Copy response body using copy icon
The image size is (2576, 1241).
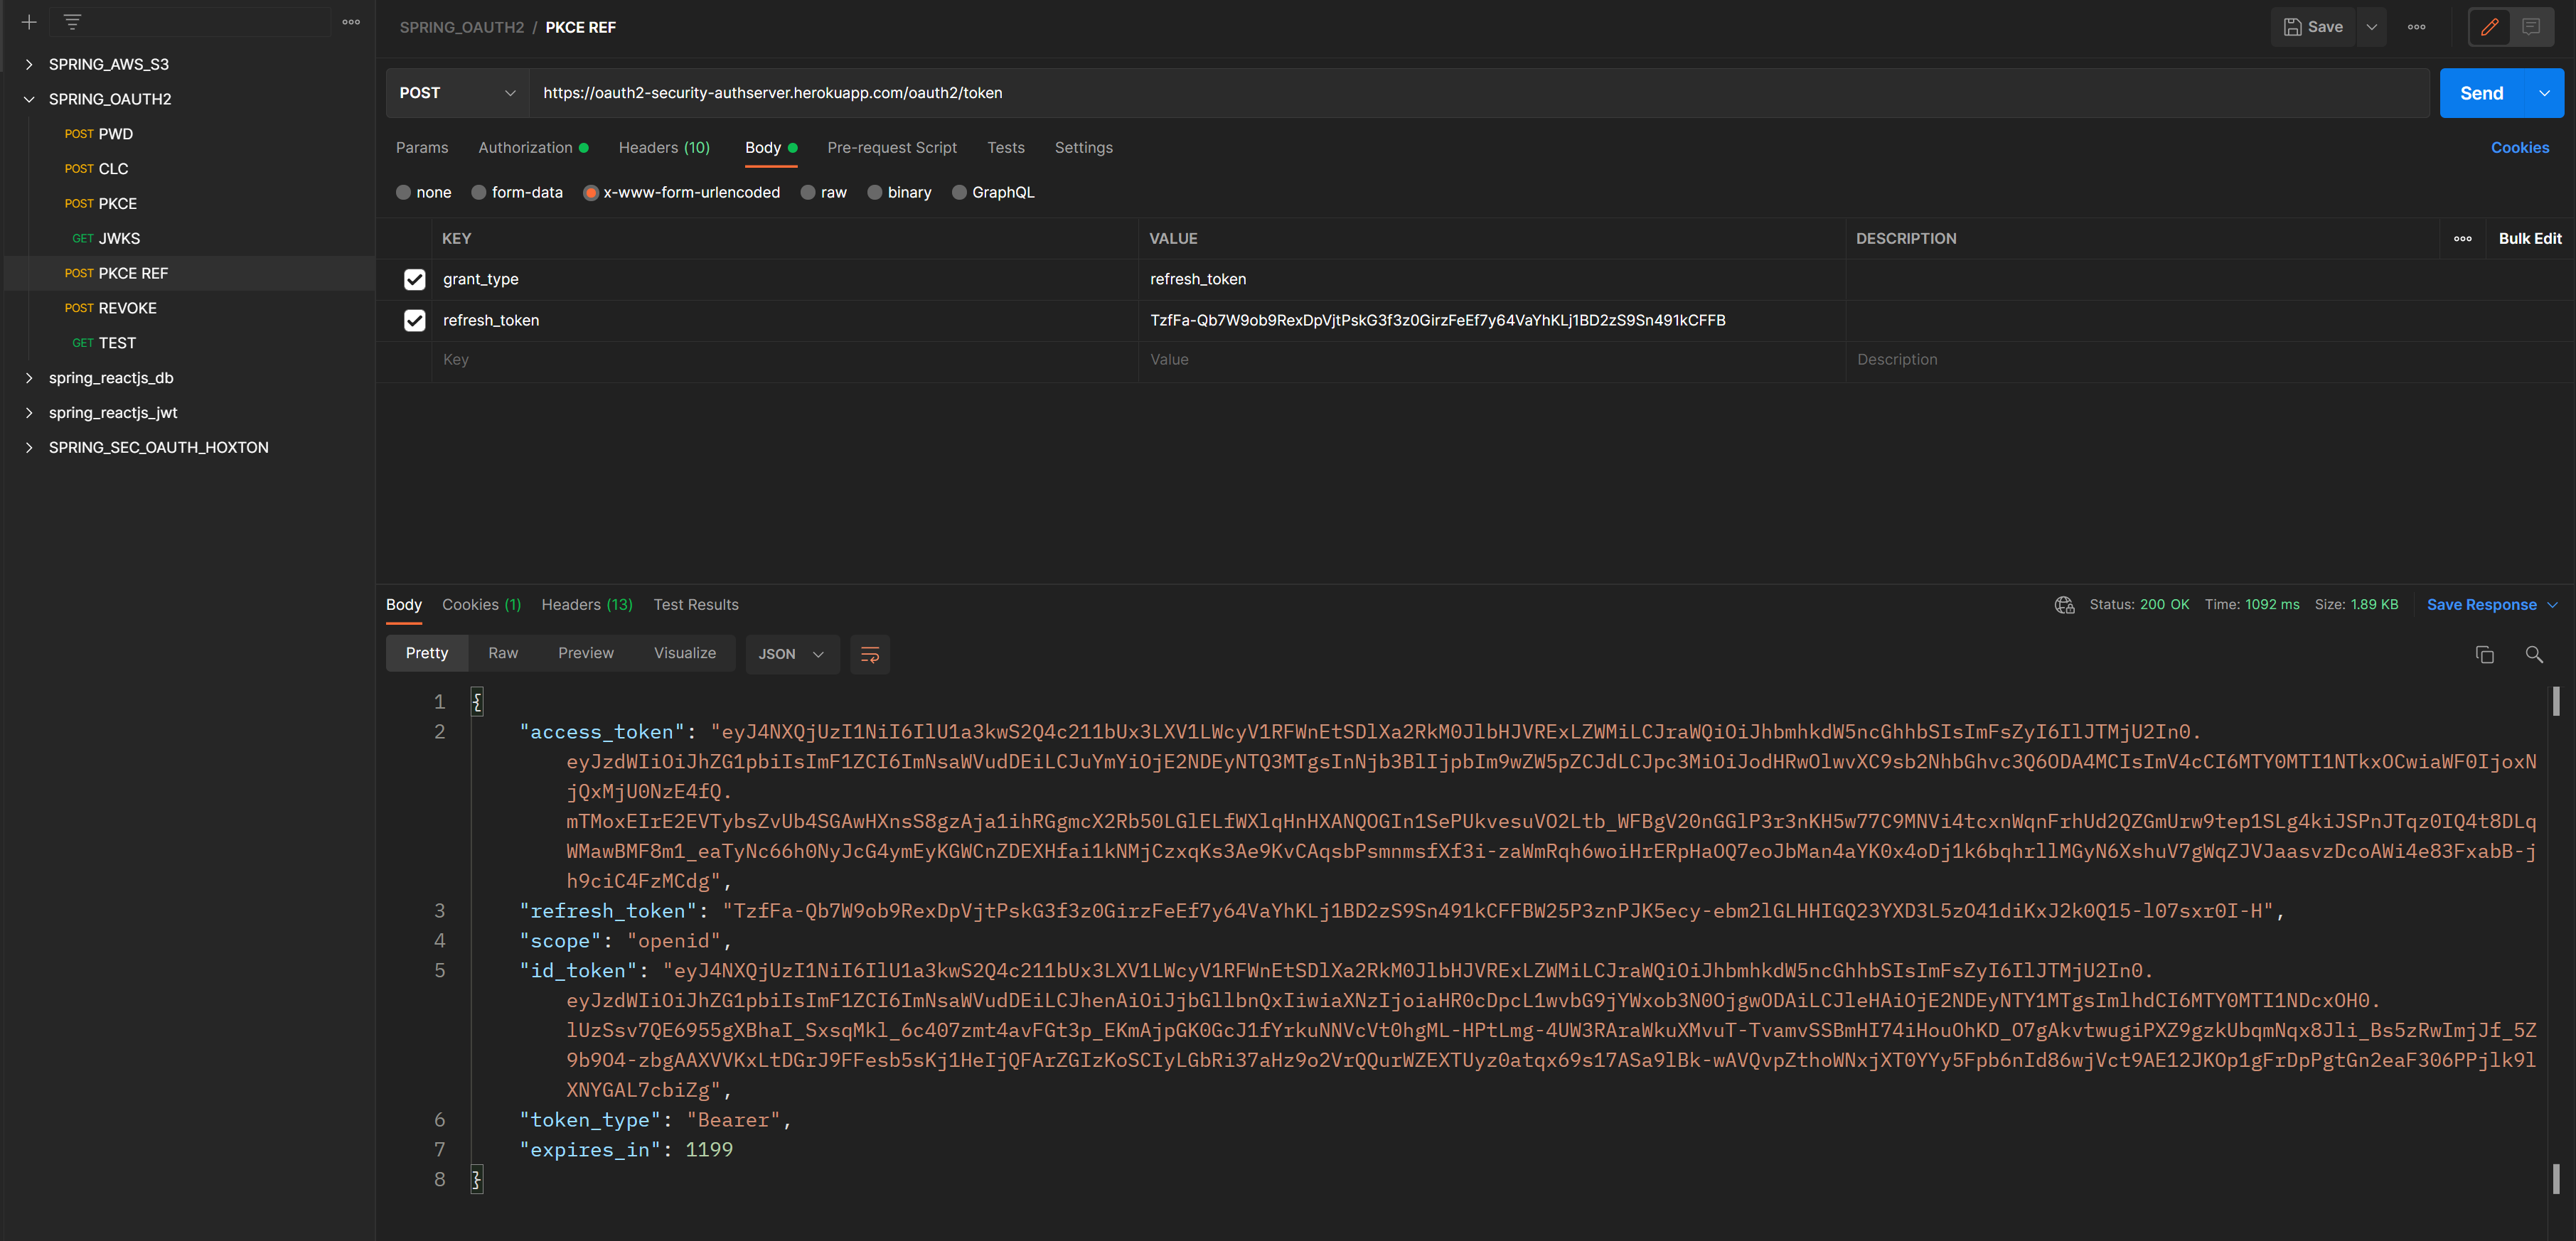tap(2485, 654)
